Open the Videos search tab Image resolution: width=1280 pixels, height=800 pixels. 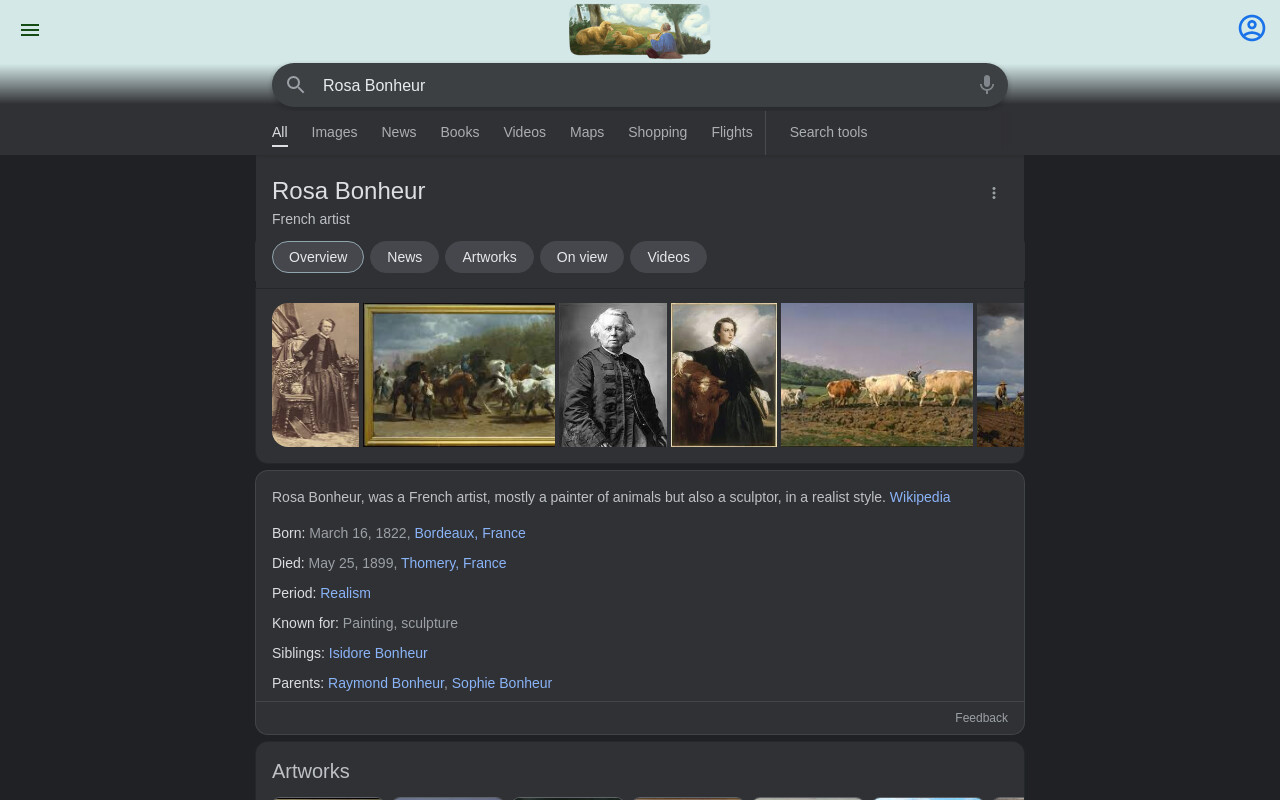click(x=525, y=132)
